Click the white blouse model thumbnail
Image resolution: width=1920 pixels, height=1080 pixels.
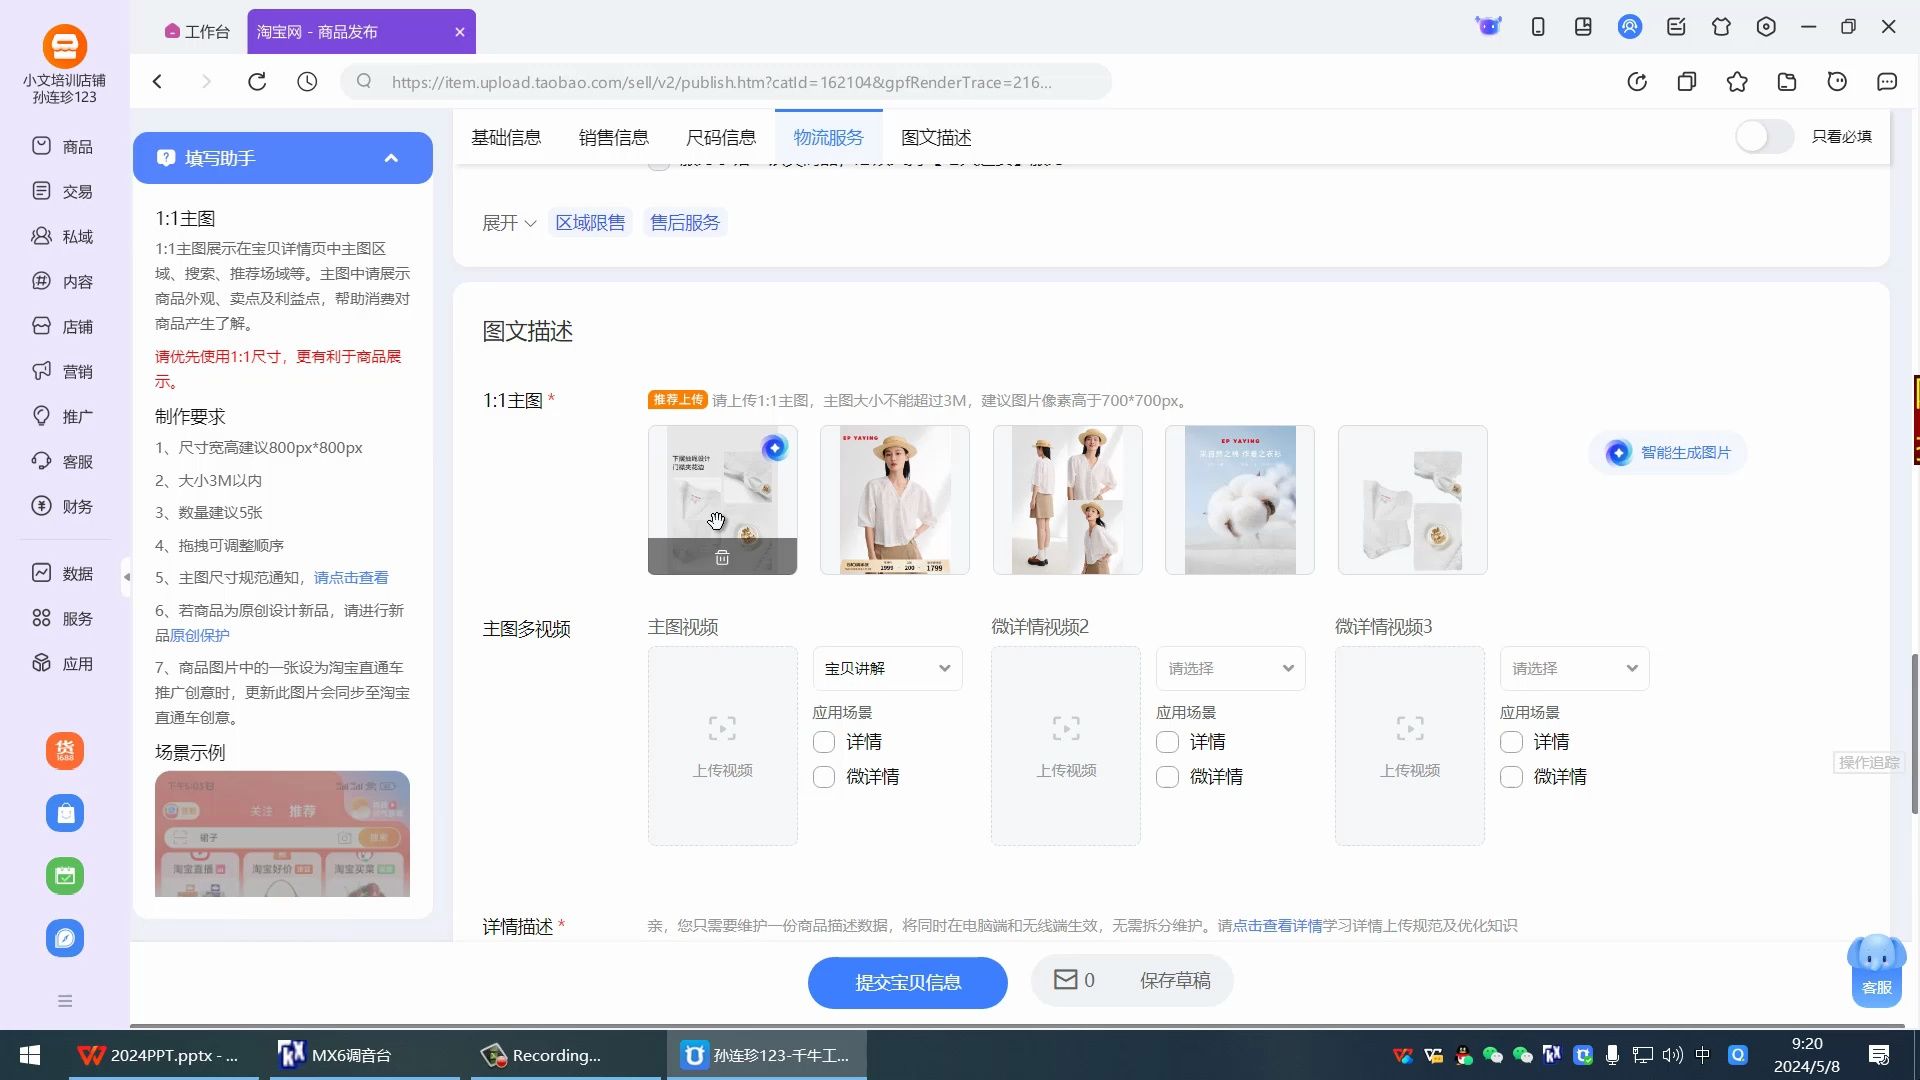[894, 500]
